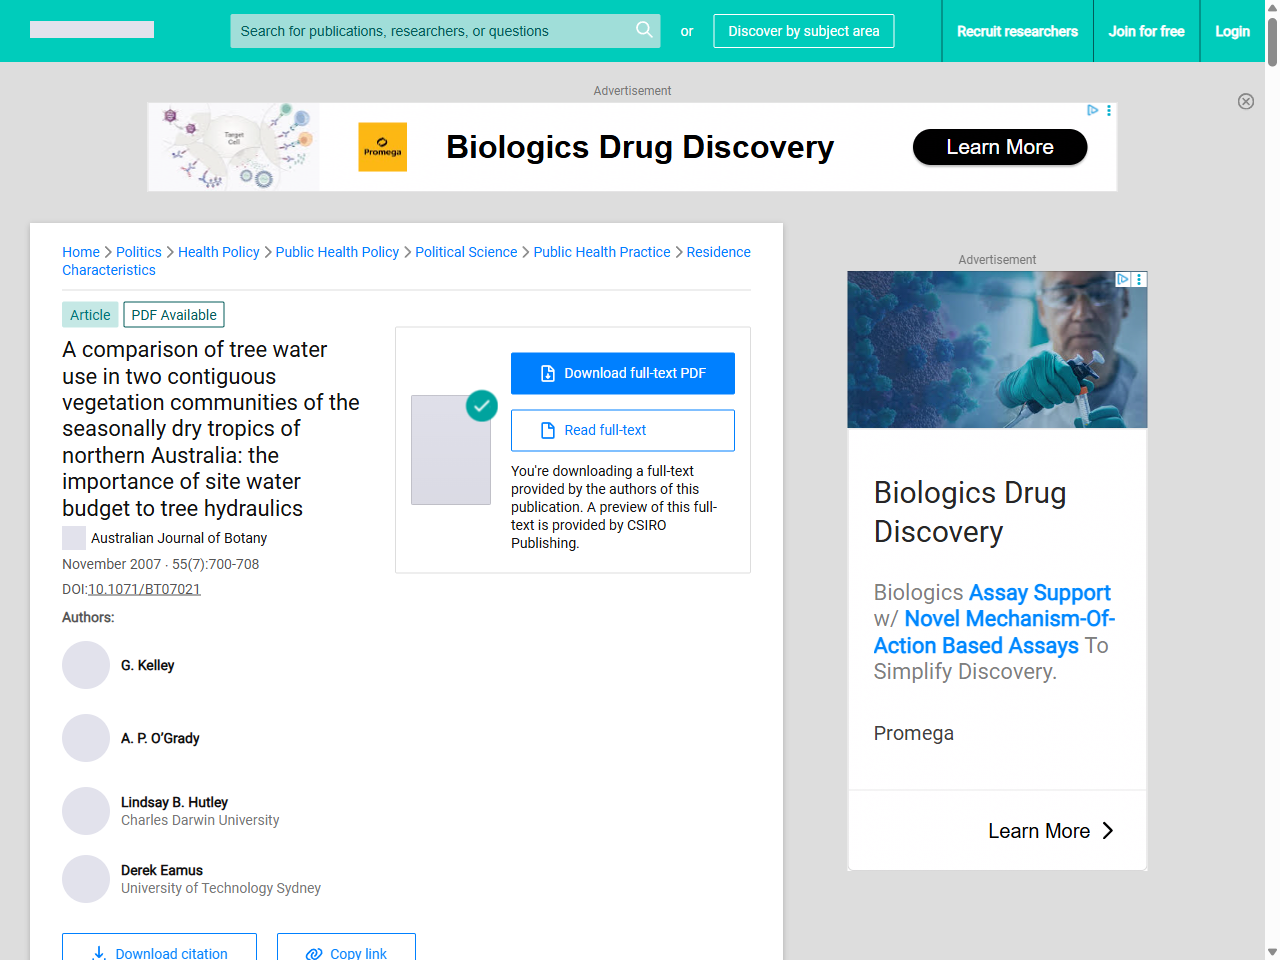The height and width of the screenshot is (960, 1280).
Task: Click Derek Eamus author avatar
Action: click(86, 879)
